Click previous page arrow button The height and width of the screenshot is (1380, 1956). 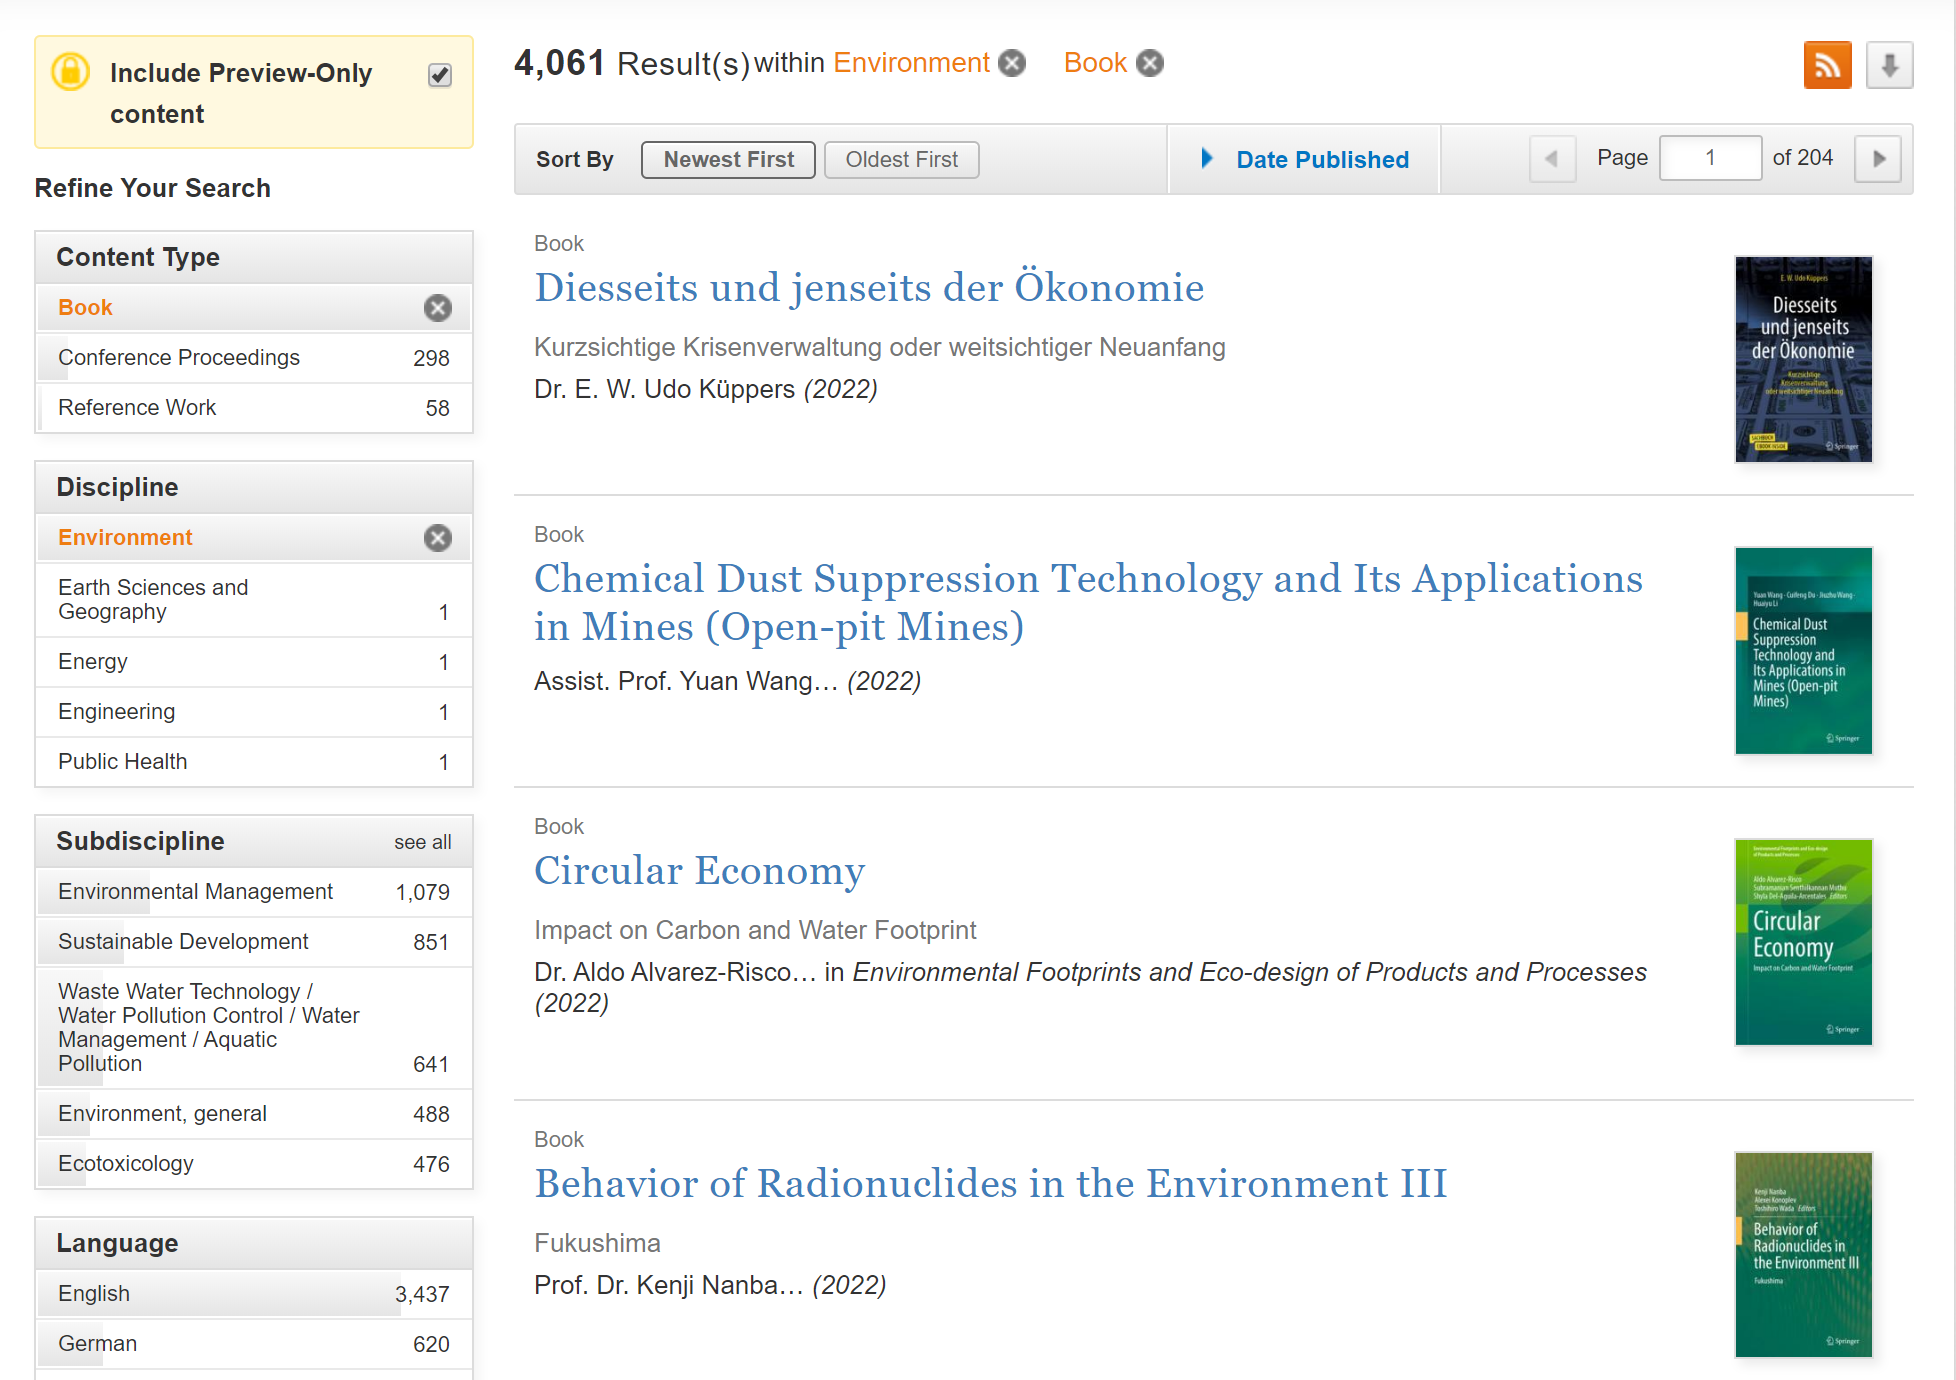[1552, 159]
